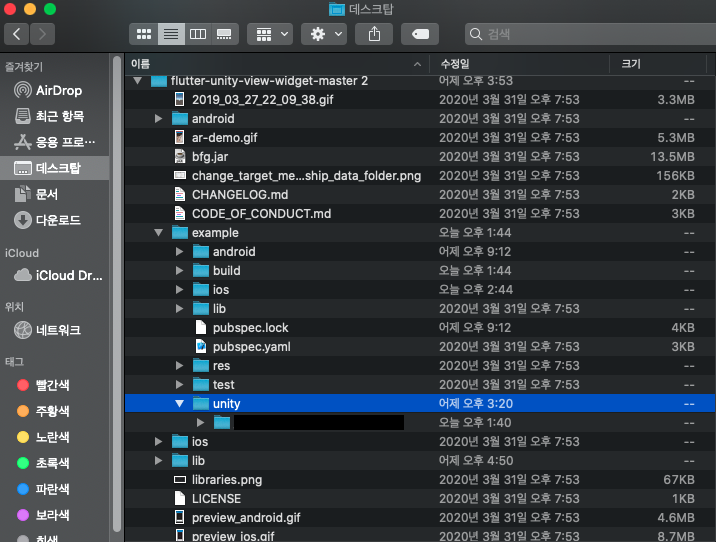The width and height of the screenshot is (716, 542).
Task: Open the group-by arrangement dropdown
Action: click(x=270, y=34)
